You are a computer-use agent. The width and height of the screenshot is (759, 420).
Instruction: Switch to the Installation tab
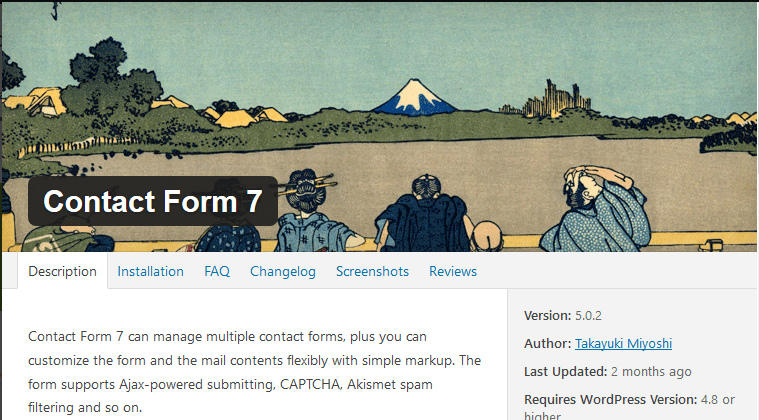(x=151, y=271)
